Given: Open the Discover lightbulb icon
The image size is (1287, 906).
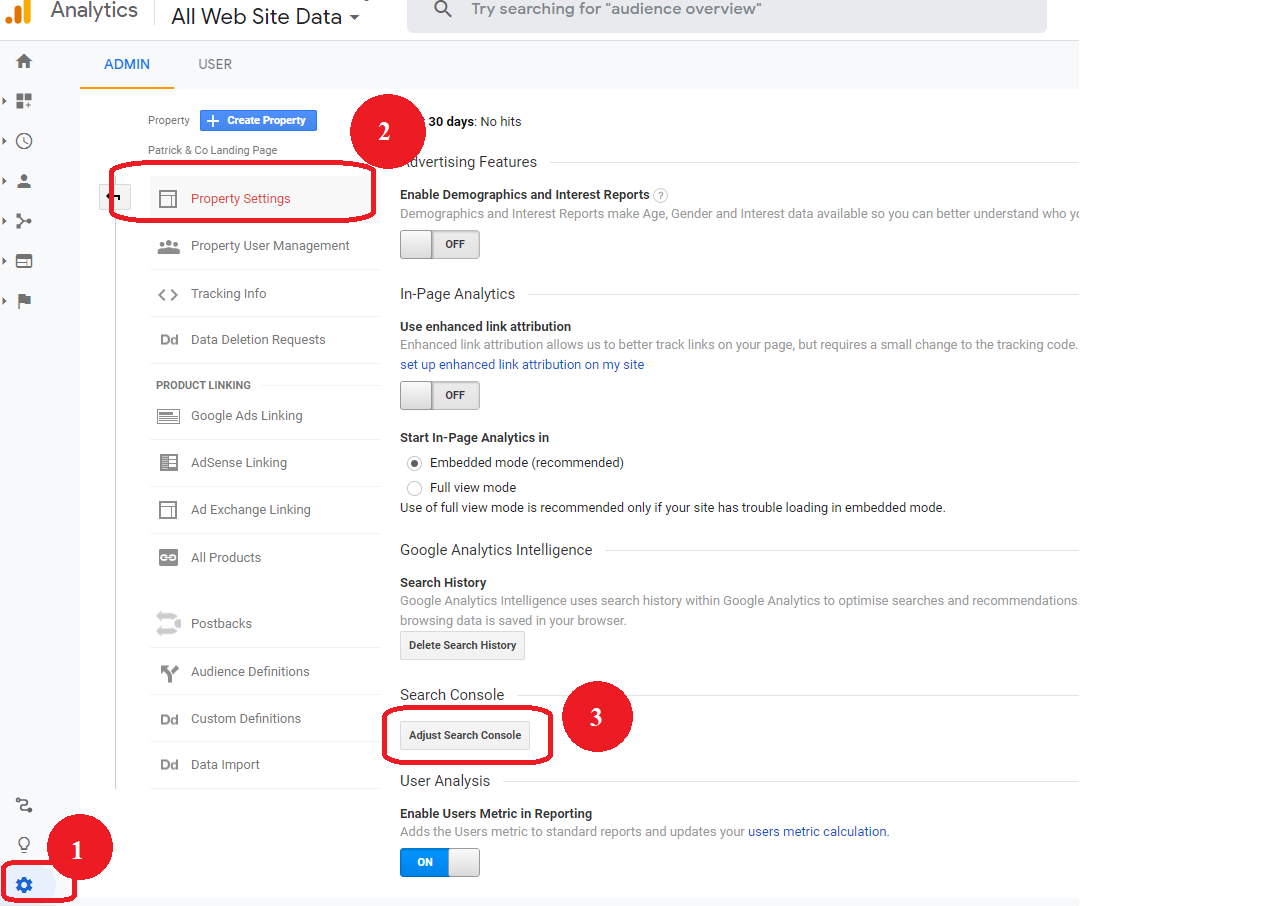Looking at the screenshot, I should [x=24, y=845].
